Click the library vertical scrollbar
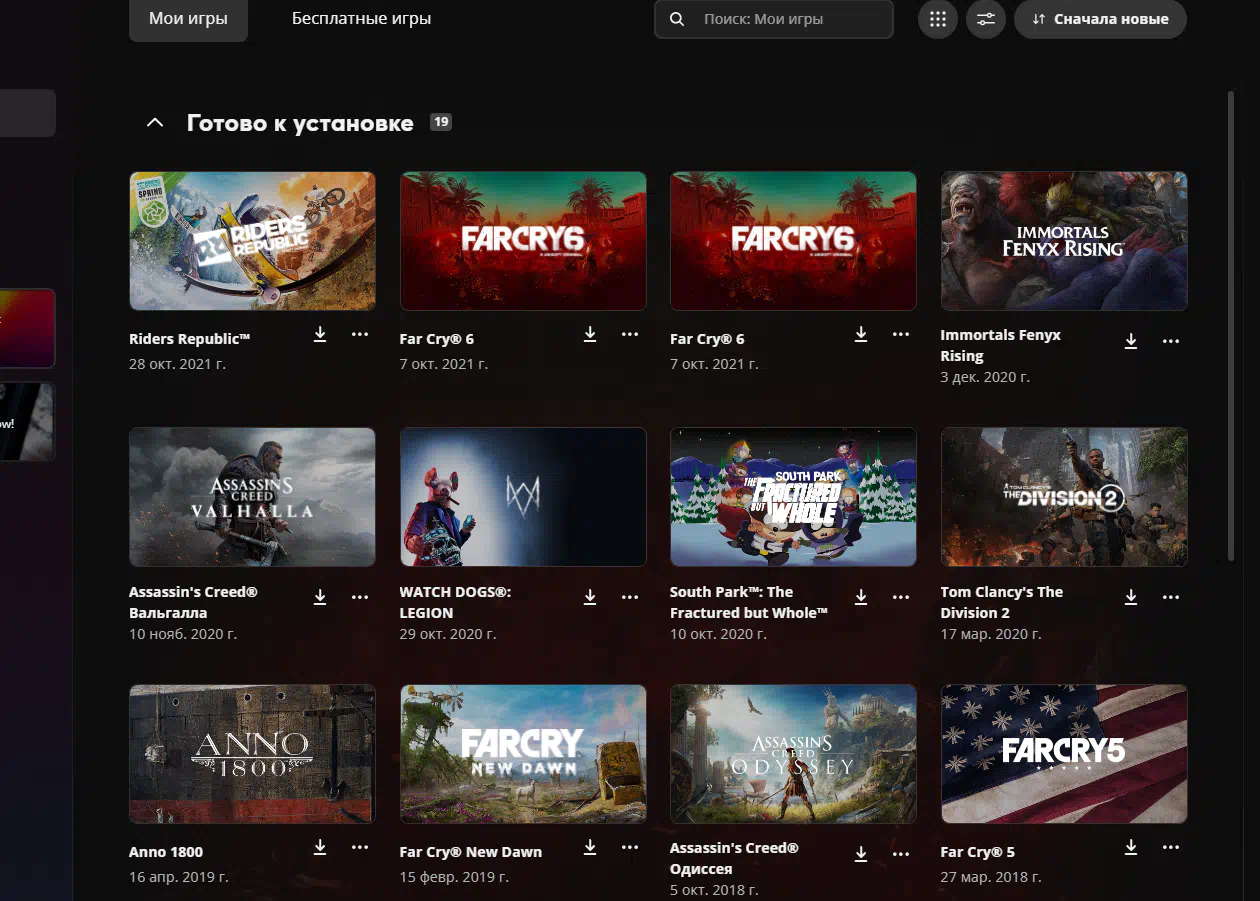The image size is (1260, 901). pyautogui.click(x=1230, y=327)
